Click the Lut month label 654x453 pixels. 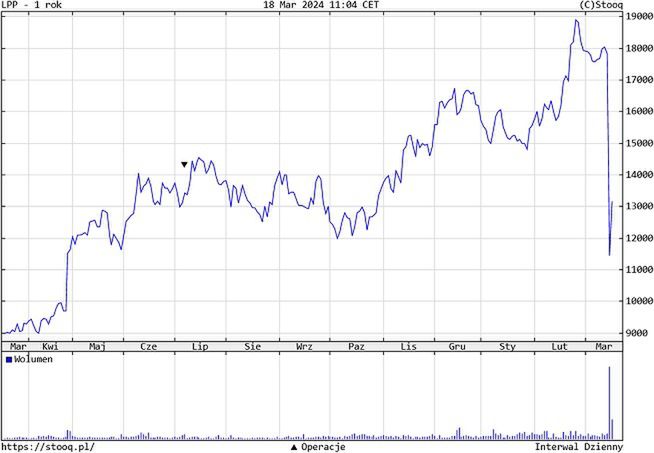(x=559, y=347)
